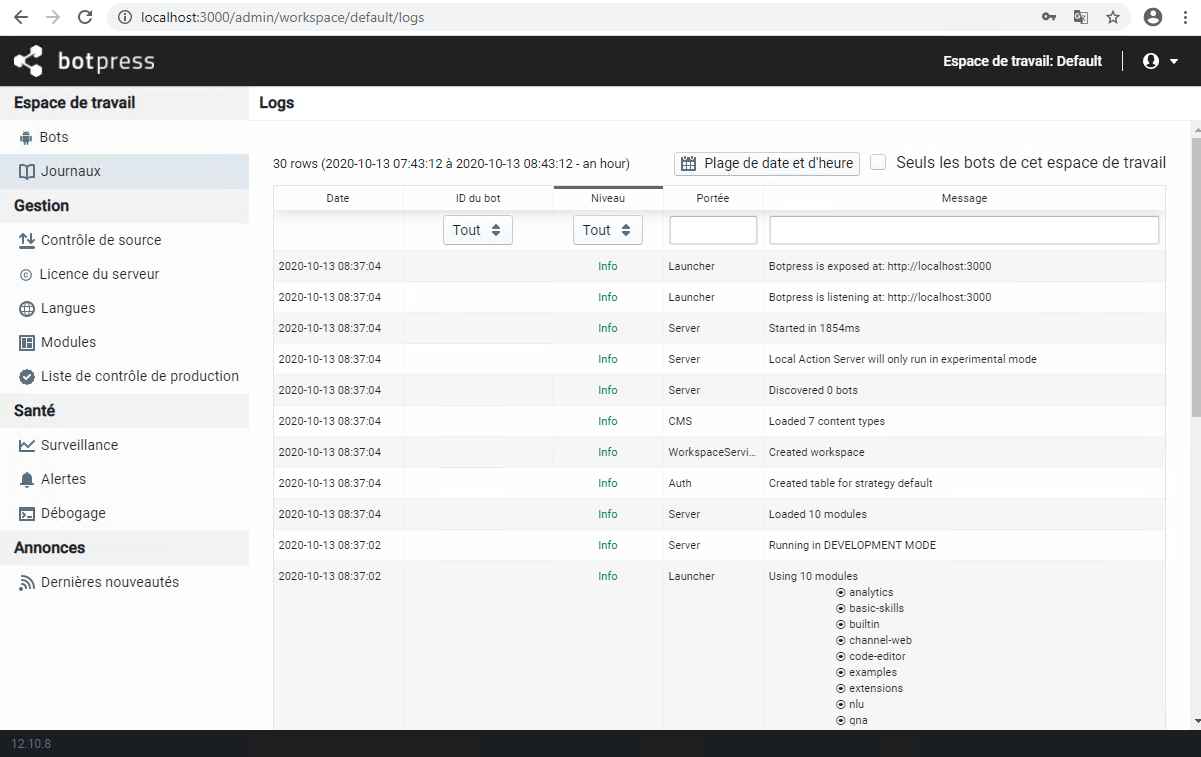Click Plage de date et d'heure button

pos(767,163)
